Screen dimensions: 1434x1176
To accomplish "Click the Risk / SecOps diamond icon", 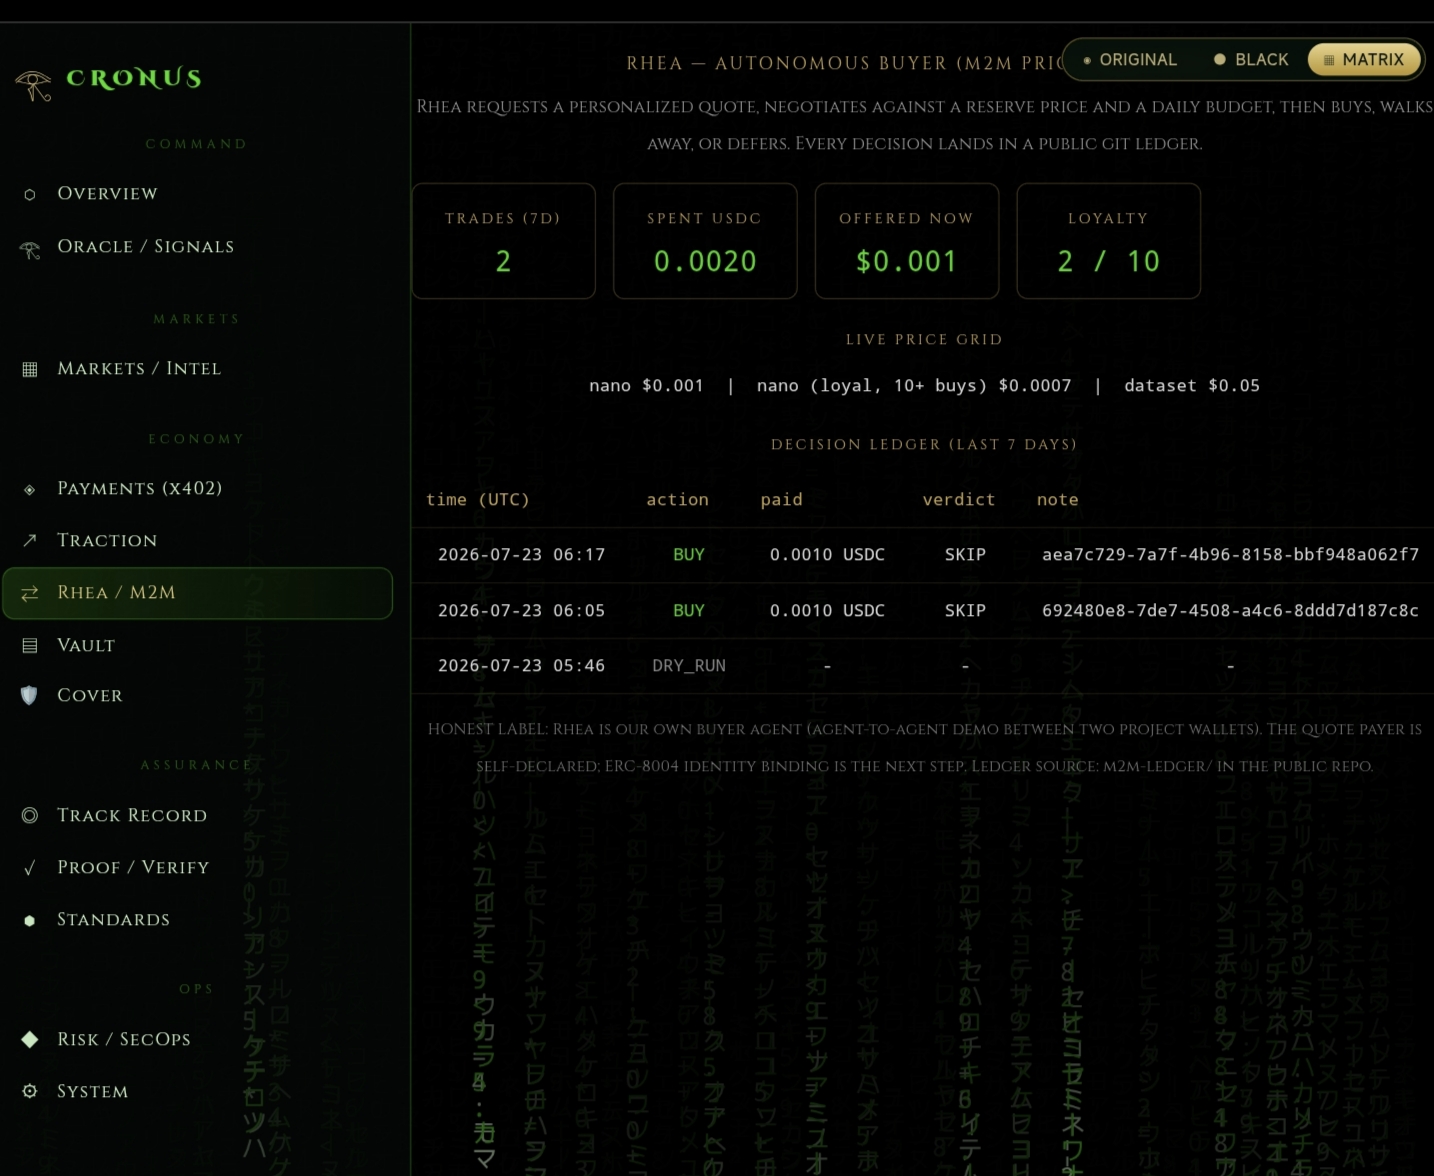I will [30, 1039].
